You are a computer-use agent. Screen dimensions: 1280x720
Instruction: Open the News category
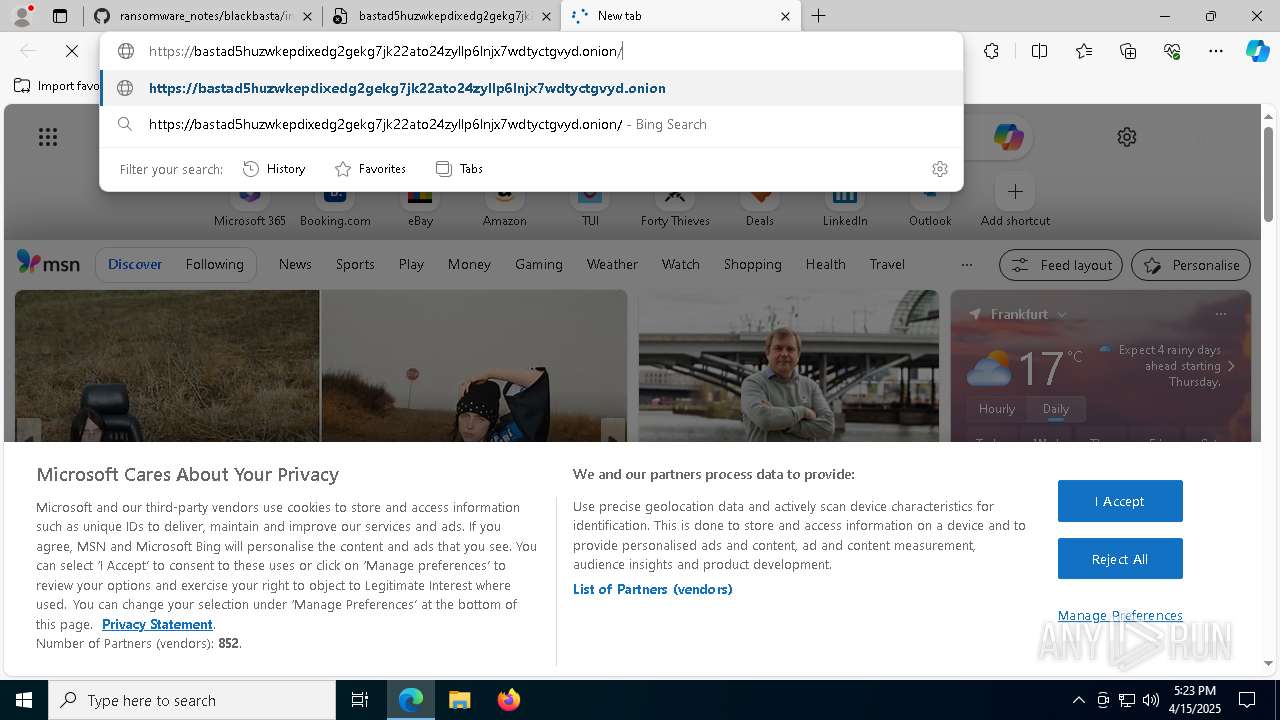pos(295,264)
